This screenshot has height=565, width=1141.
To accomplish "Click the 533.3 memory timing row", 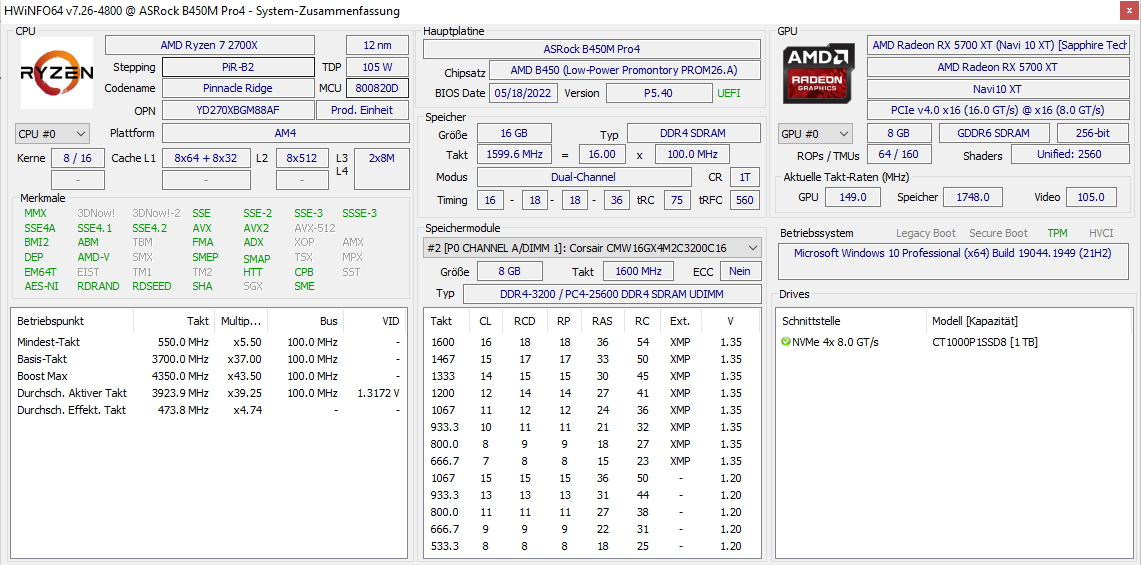I will [x=592, y=546].
